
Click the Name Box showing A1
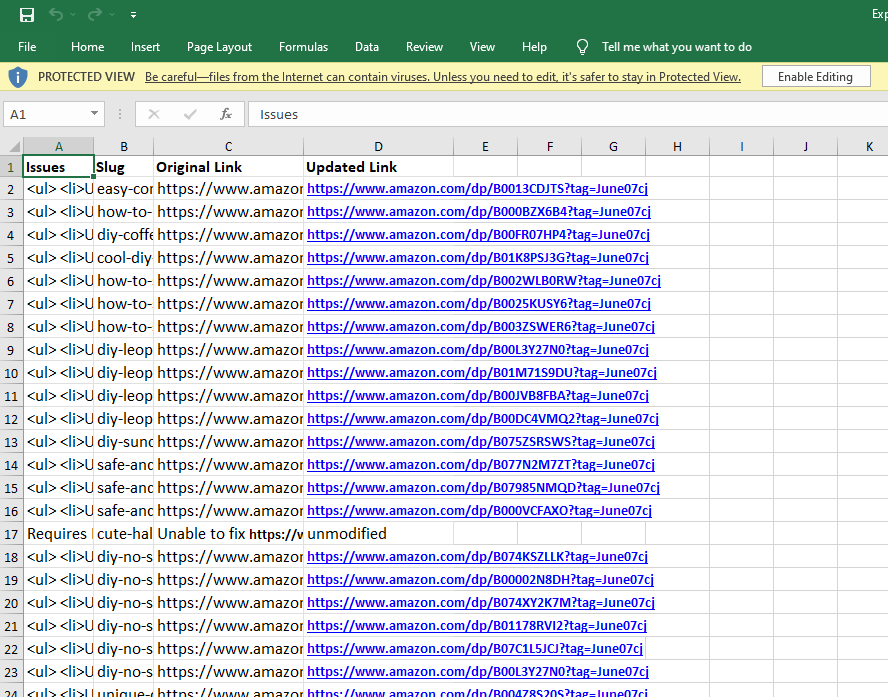tap(46, 114)
